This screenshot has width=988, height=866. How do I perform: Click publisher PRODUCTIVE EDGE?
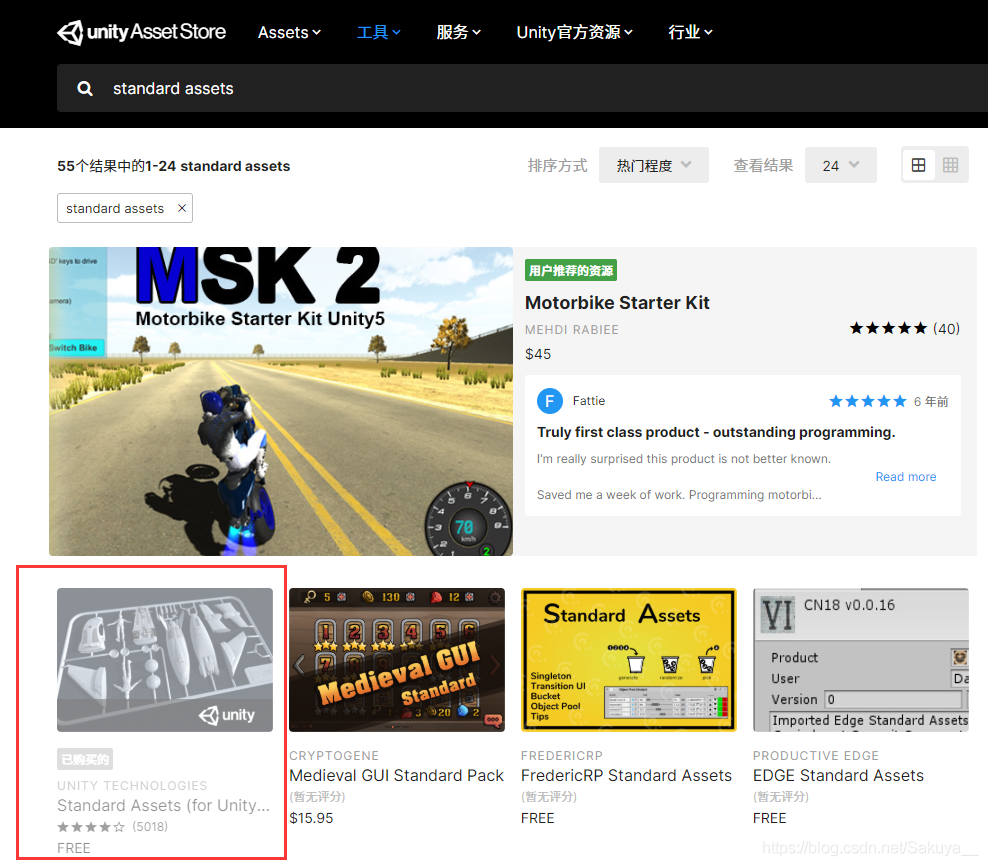point(816,755)
